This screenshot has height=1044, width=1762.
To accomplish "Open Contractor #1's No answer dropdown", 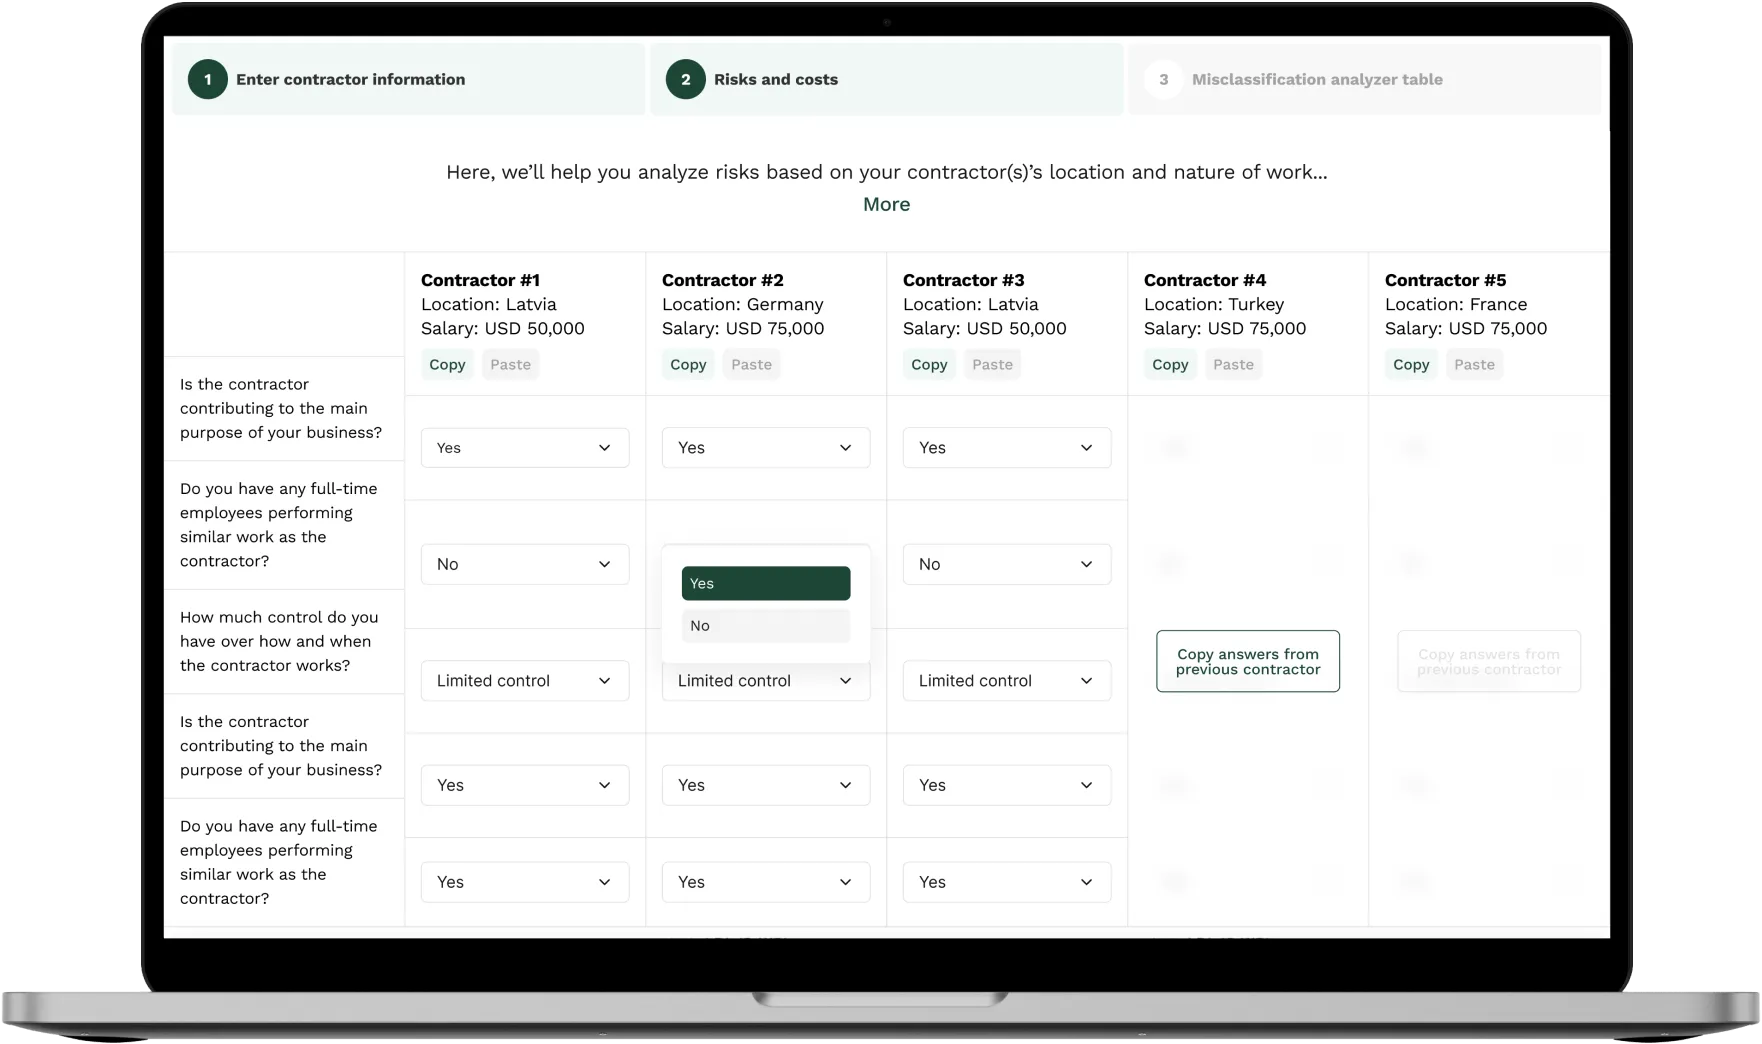I will pos(524,564).
